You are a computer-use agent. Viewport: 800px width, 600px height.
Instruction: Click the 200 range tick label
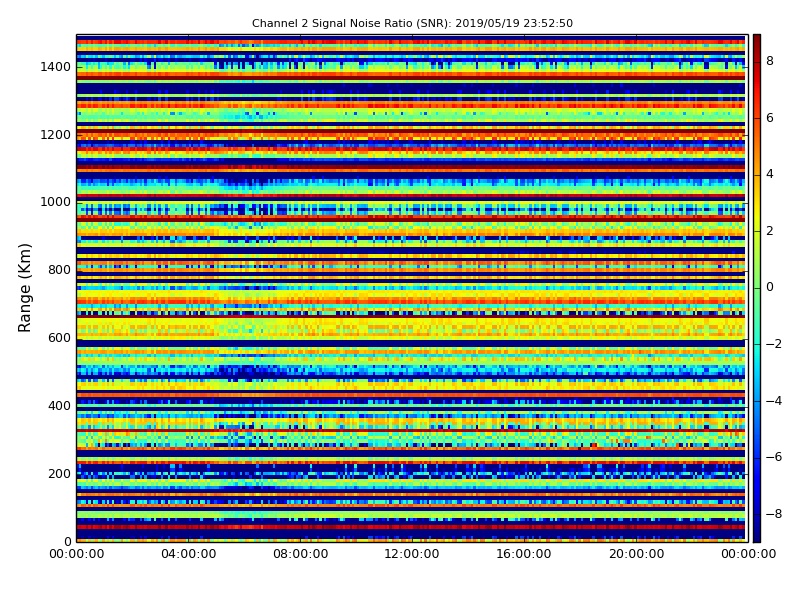pyautogui.click(x=59, y=473)
